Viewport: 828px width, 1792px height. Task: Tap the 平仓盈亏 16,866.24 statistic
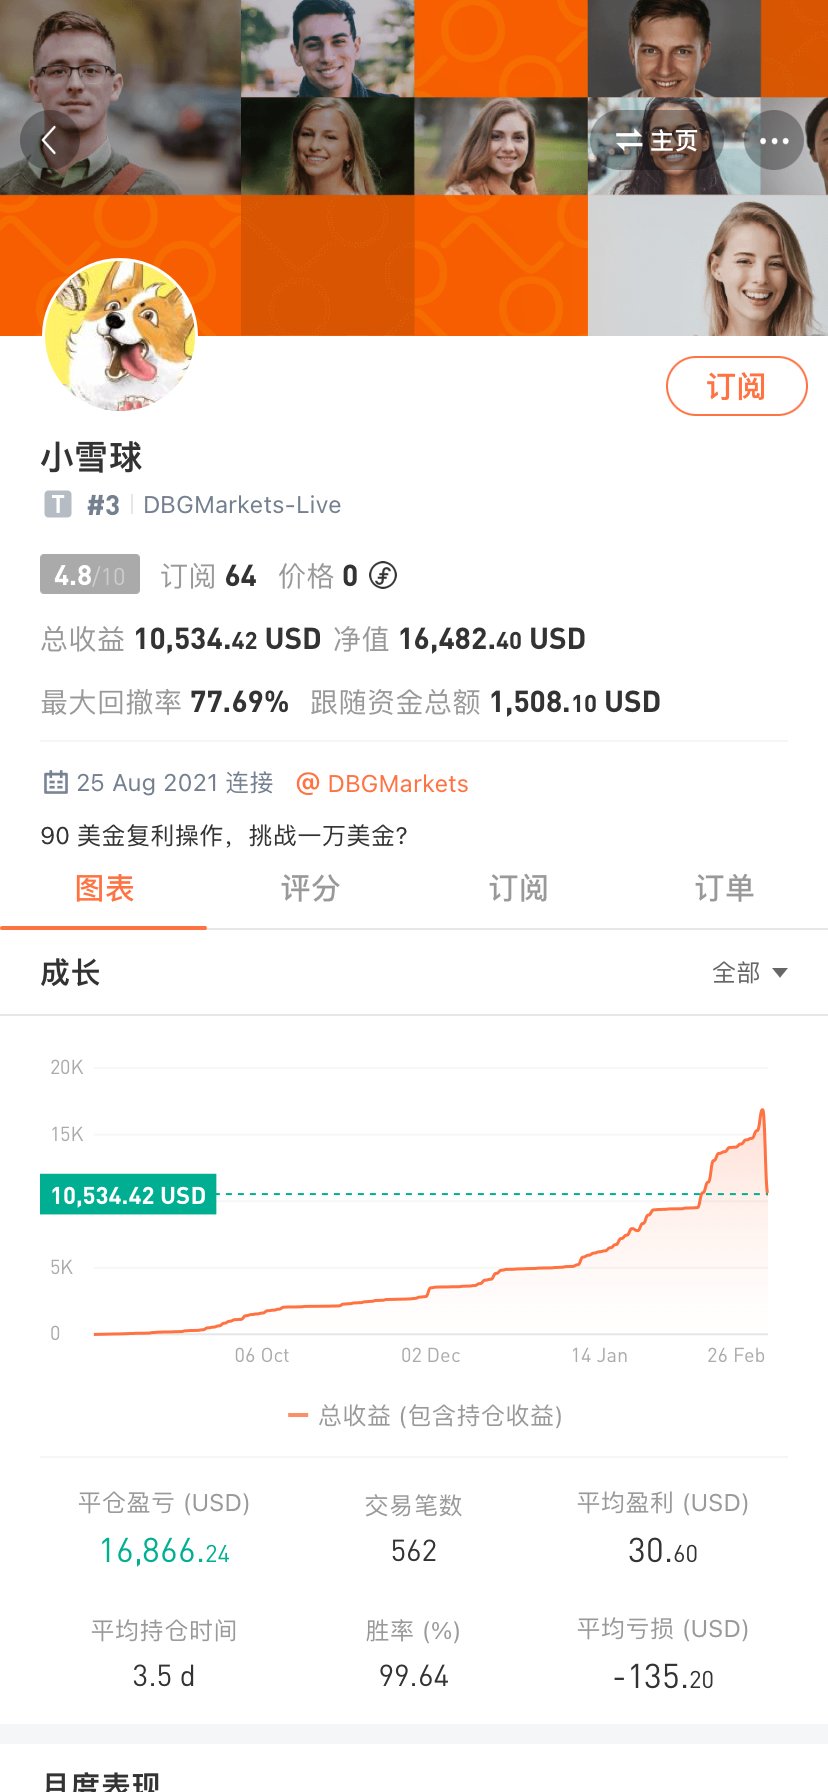[x=164, y=1530]
